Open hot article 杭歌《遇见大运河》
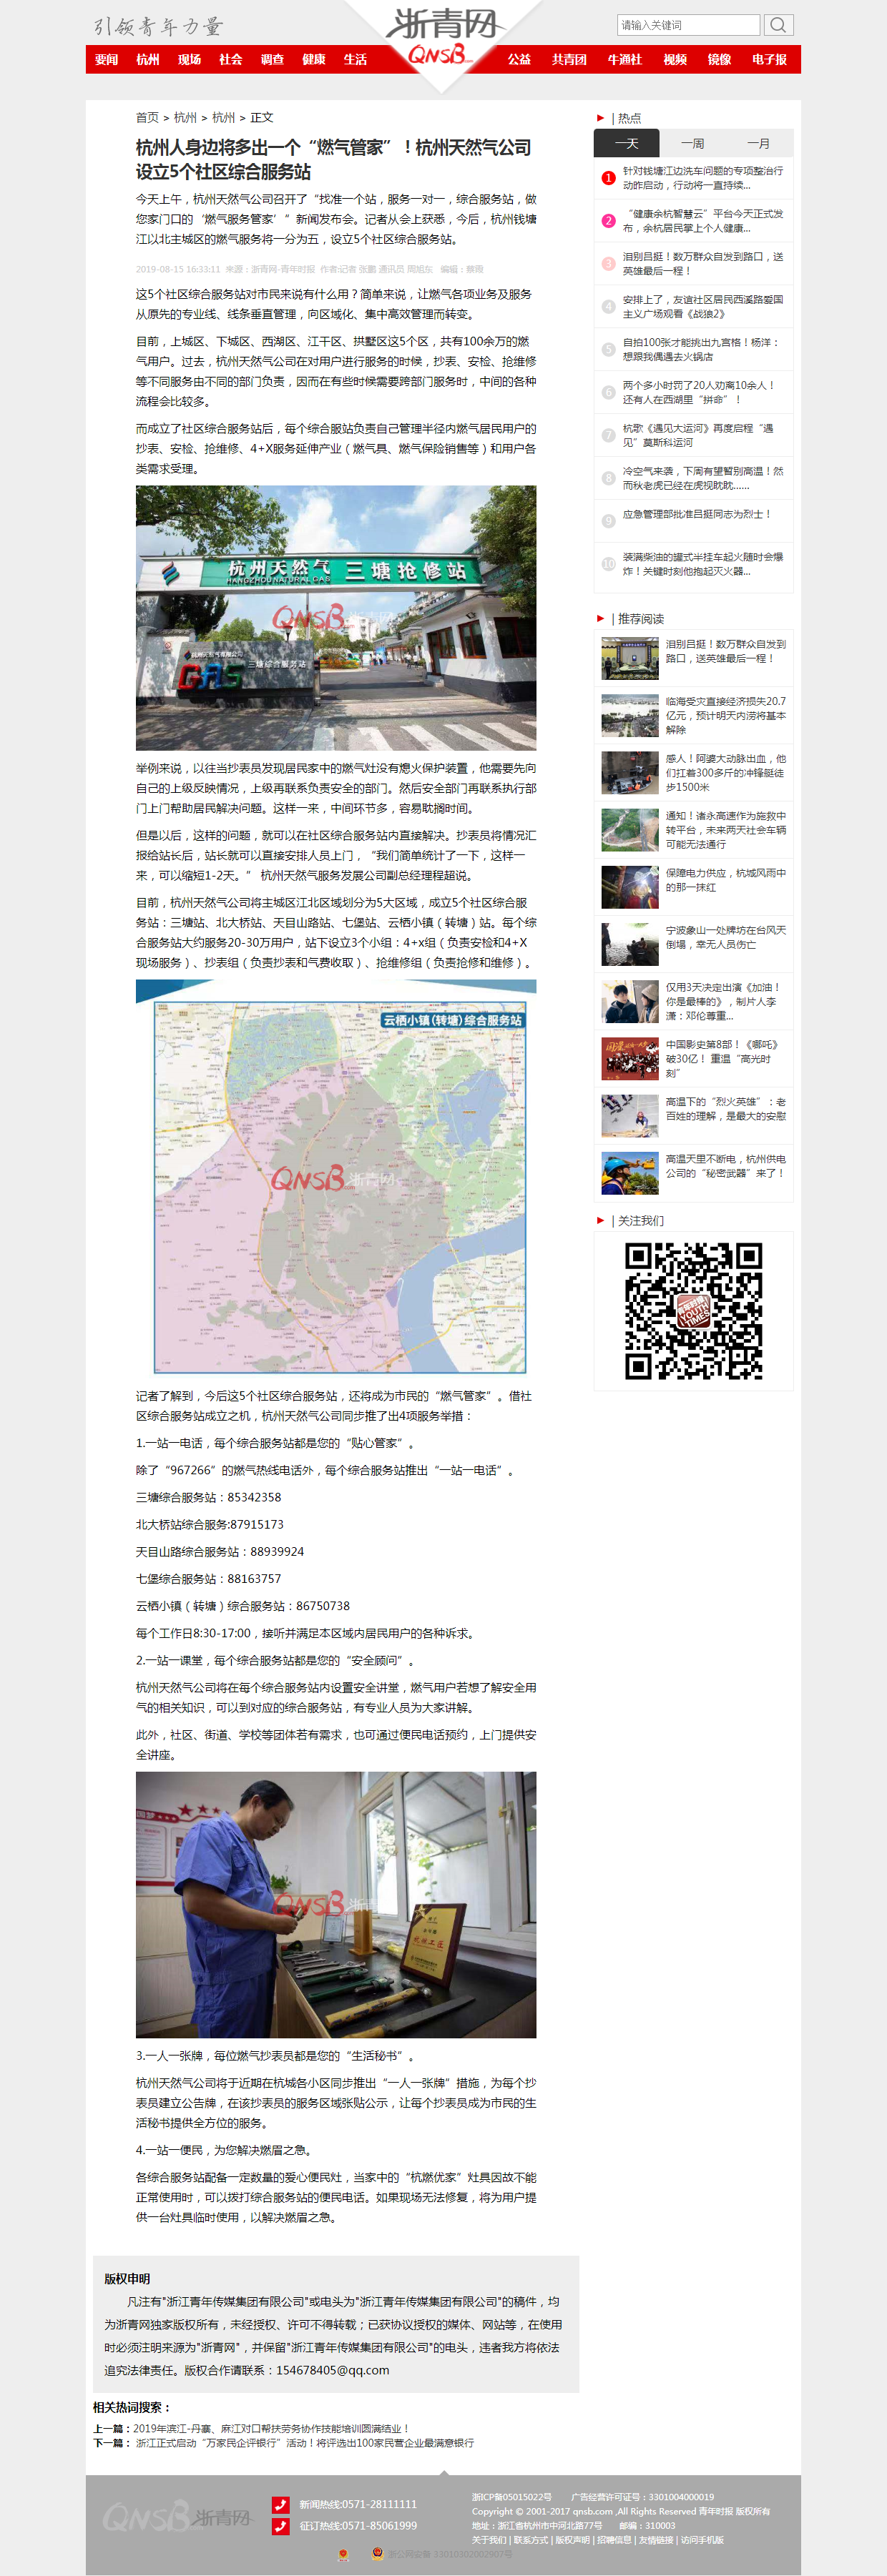Screen dimensions: 887x2576 pyautogui.click(x=698, y=436)
